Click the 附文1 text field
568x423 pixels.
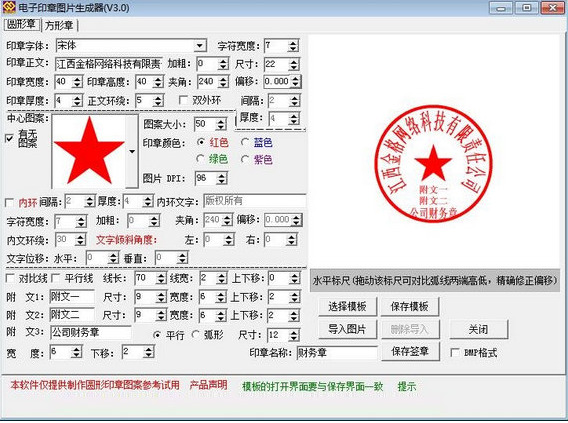72,297
